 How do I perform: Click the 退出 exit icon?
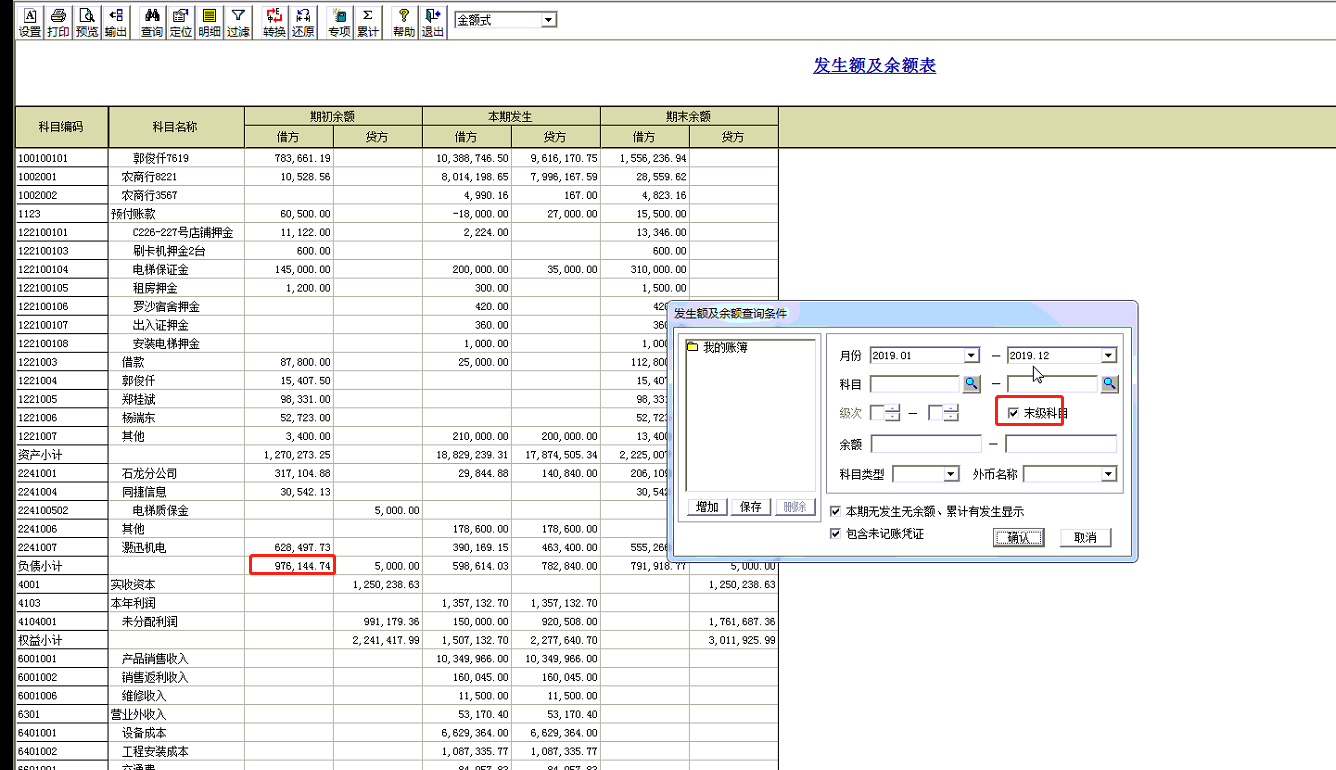point(433,22)
